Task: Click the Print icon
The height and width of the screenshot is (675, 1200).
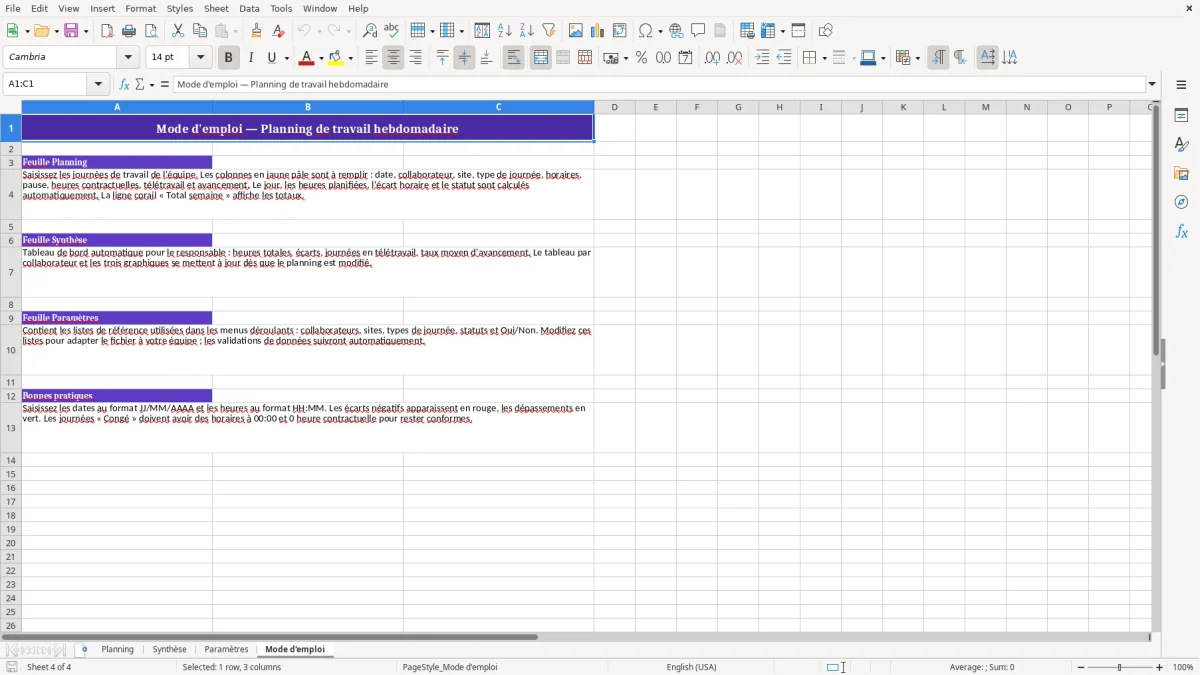Action: pyautogui.click(x=129, y=31)
